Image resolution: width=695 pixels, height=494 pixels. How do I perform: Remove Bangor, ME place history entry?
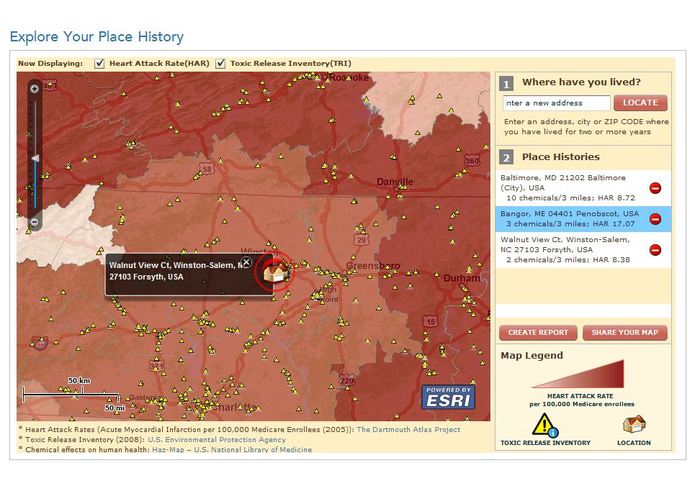pos(655,219)
